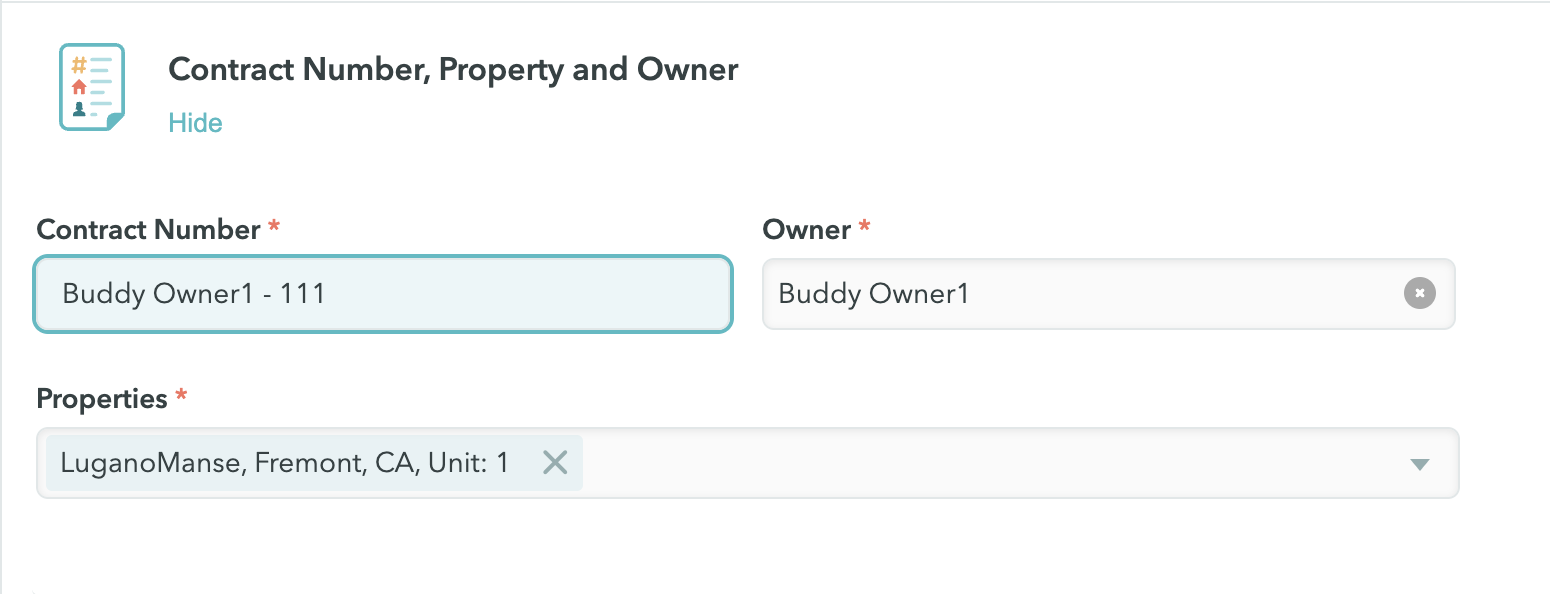Click the orange hash symbol in document icon

click(79, 66)
